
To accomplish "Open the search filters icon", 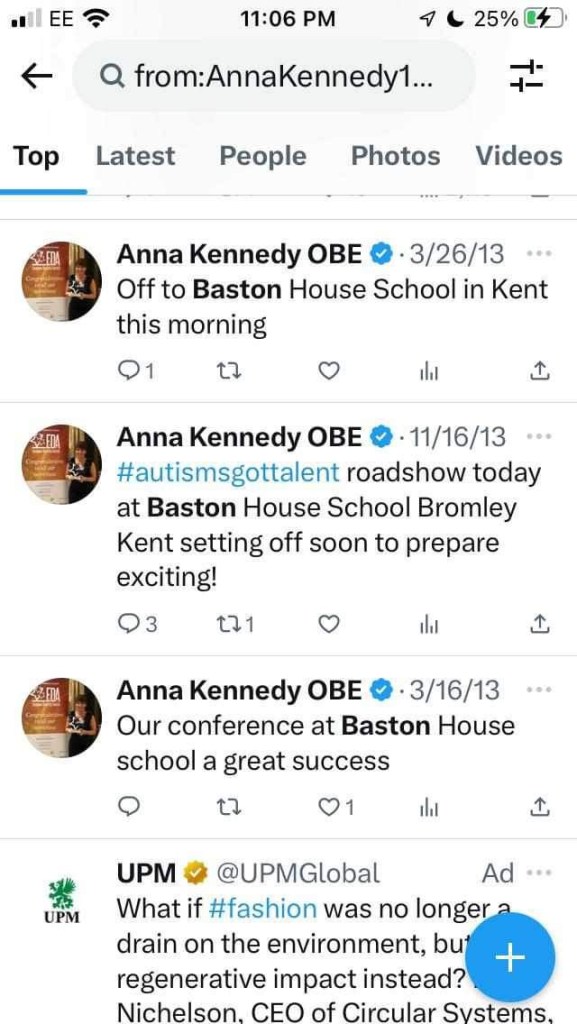I will click(528, 75).
